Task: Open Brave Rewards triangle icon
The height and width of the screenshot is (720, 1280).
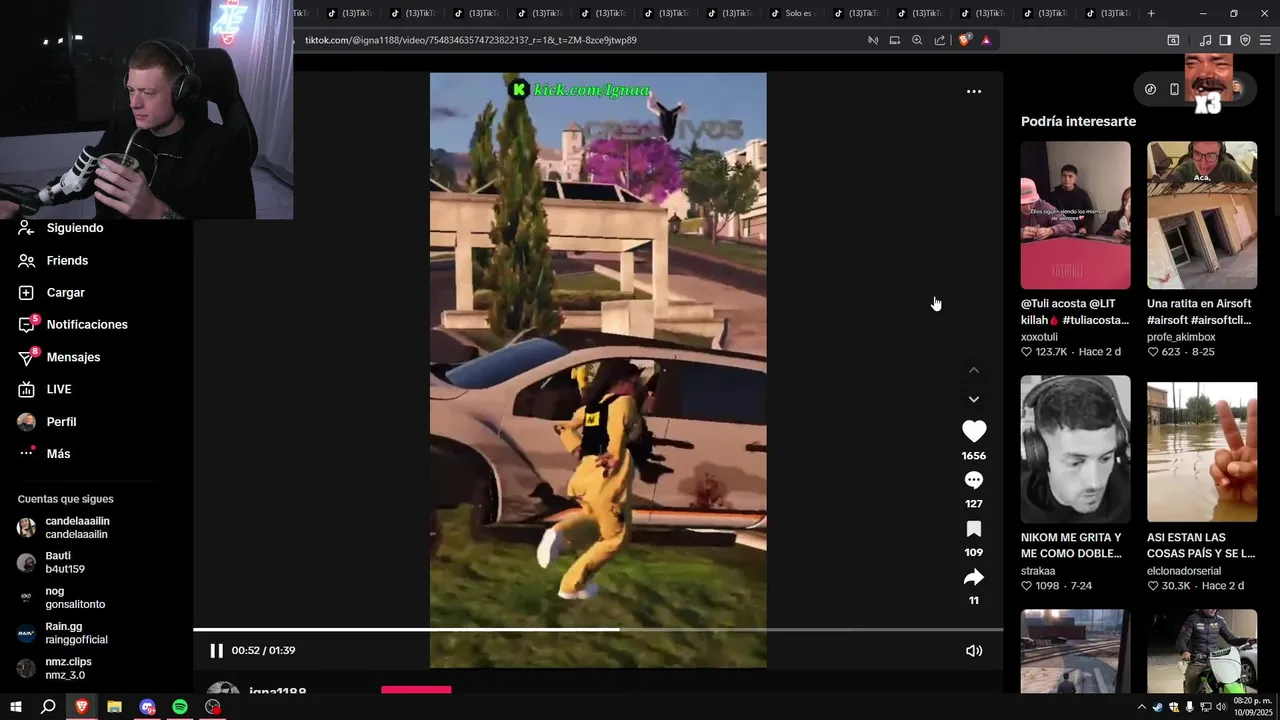Action: click(986, 40)
